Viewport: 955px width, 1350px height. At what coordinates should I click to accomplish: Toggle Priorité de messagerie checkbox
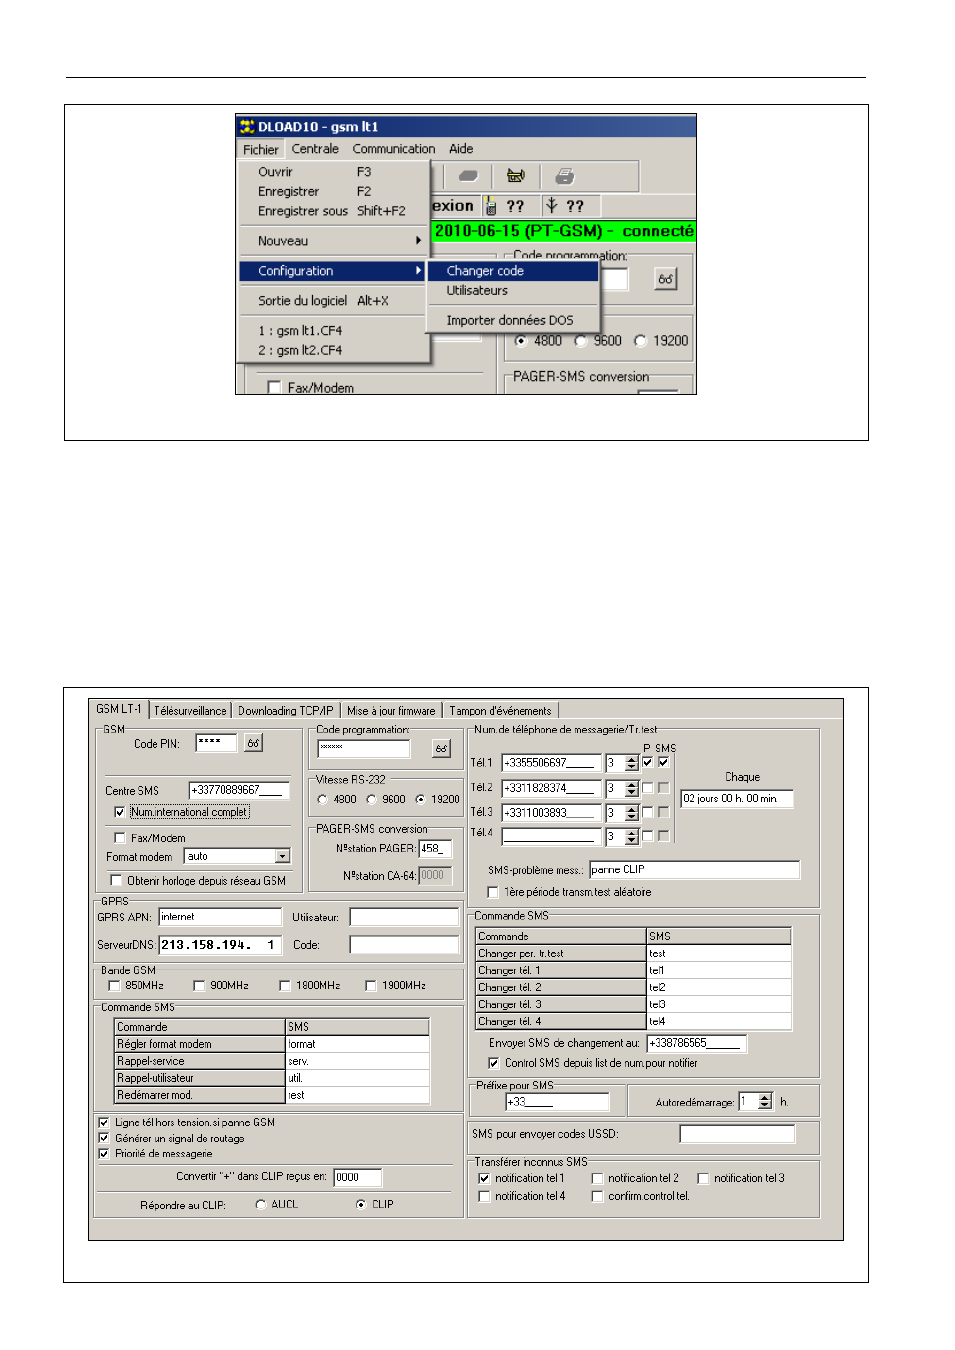(104, 1154)
